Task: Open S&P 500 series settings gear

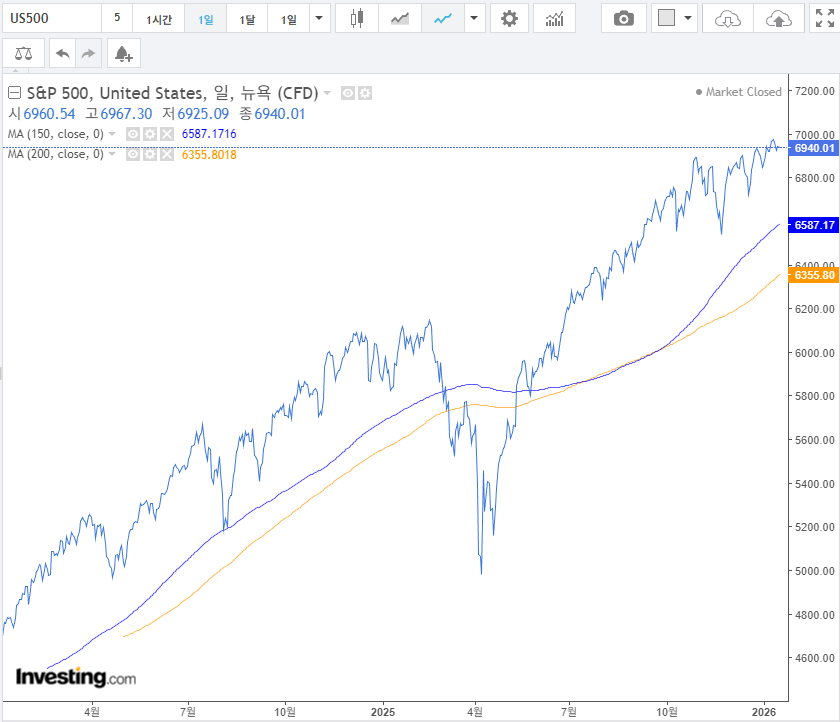Action: tap(365, 93)
